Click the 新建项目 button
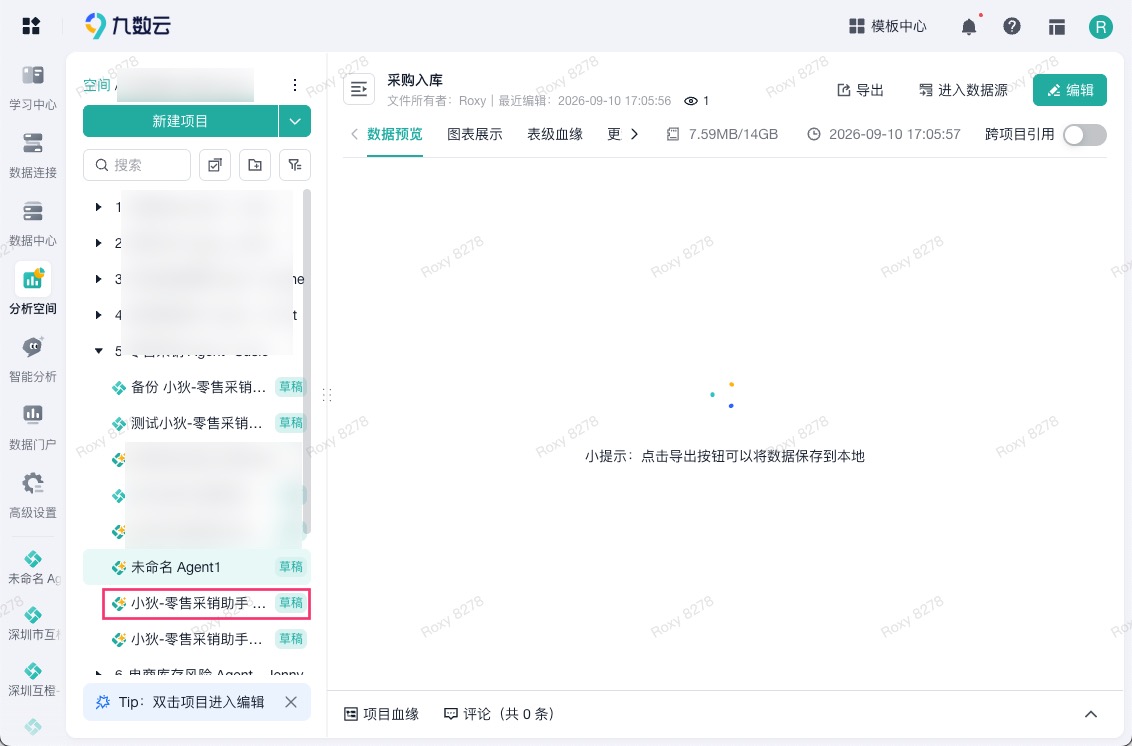Image resolution: width=1132 pixels, height=746 pixels. click(x=180, y=121)
